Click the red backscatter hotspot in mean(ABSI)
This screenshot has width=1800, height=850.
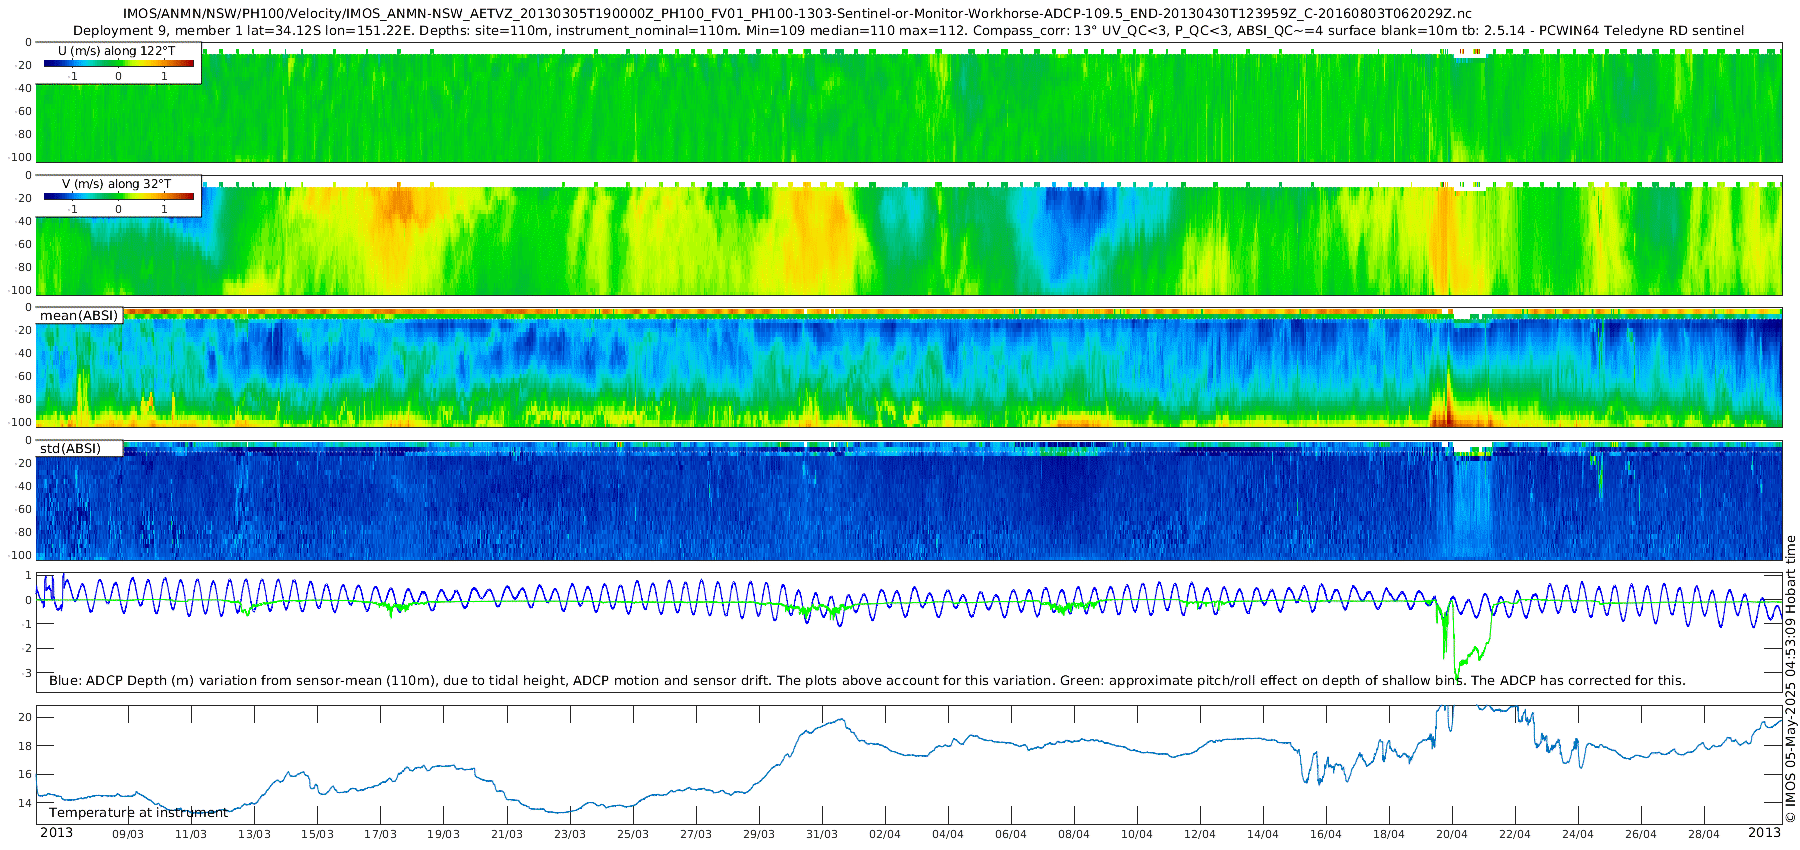pos(1452,412)
